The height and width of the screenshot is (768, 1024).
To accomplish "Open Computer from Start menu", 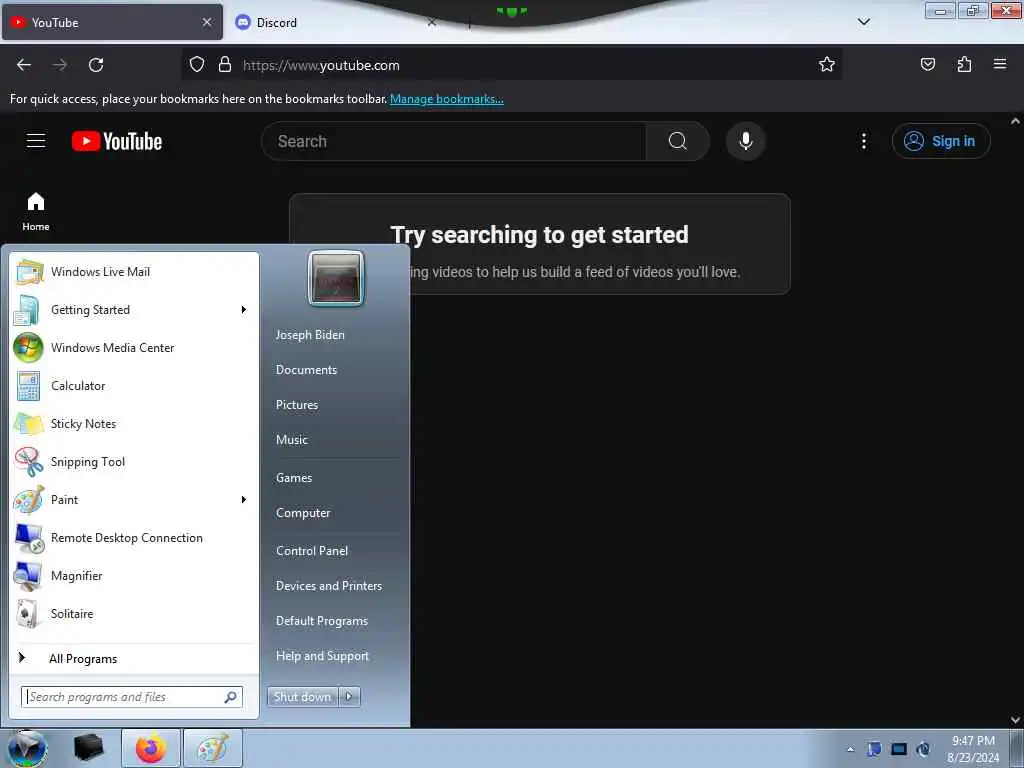I will click(303, 513).
